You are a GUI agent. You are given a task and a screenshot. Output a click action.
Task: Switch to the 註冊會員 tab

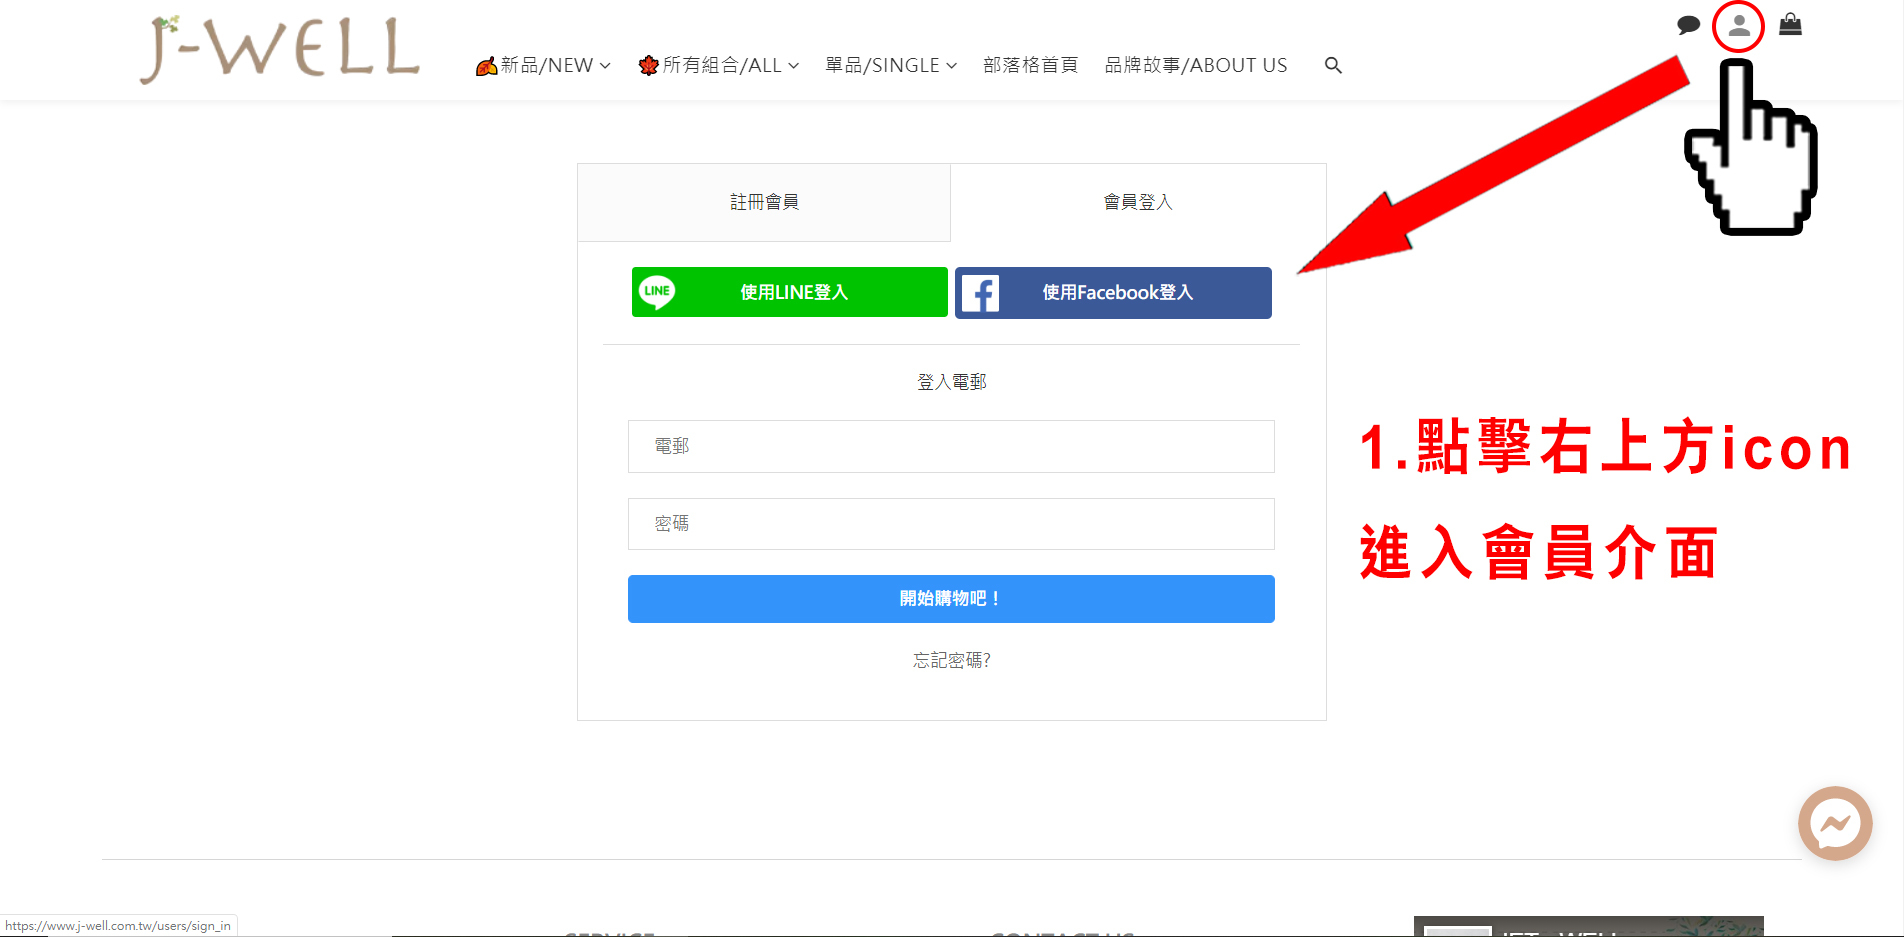[764, 203]
